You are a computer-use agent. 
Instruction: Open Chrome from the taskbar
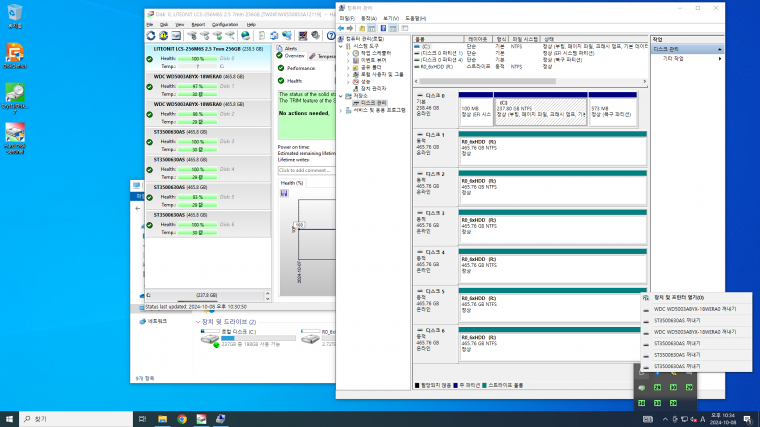click(x=182, y=419)
